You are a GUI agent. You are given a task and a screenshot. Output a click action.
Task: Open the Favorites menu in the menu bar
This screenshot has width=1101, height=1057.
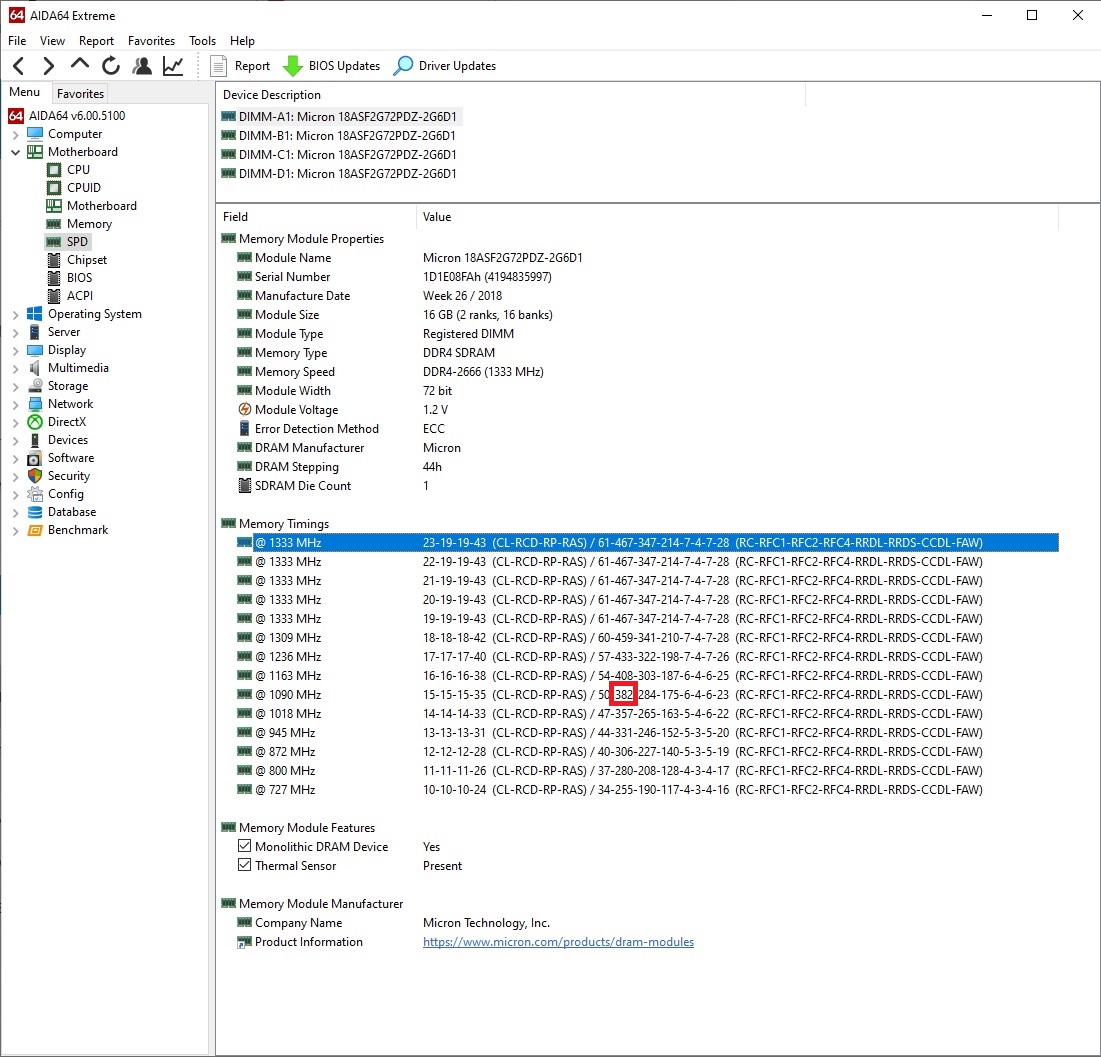(151, 41)
